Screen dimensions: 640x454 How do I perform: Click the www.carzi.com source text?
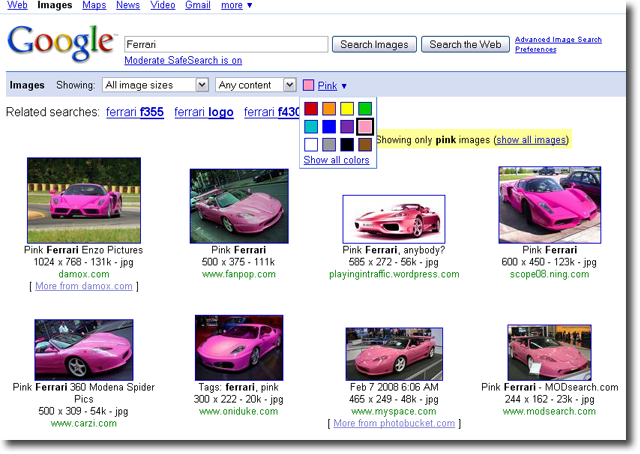(84, 424)
